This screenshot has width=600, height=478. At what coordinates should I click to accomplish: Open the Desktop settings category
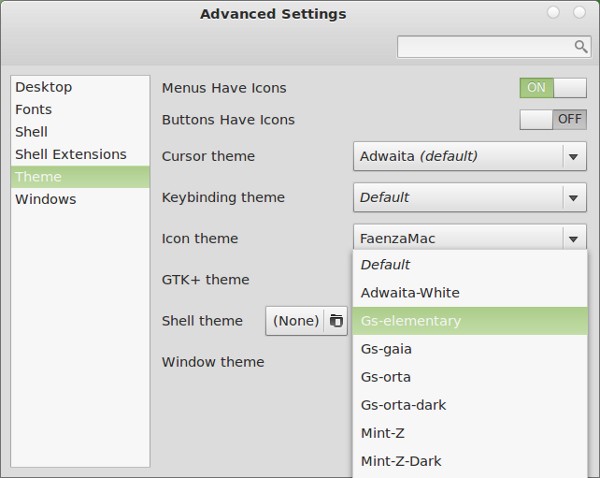click(44, 88)
